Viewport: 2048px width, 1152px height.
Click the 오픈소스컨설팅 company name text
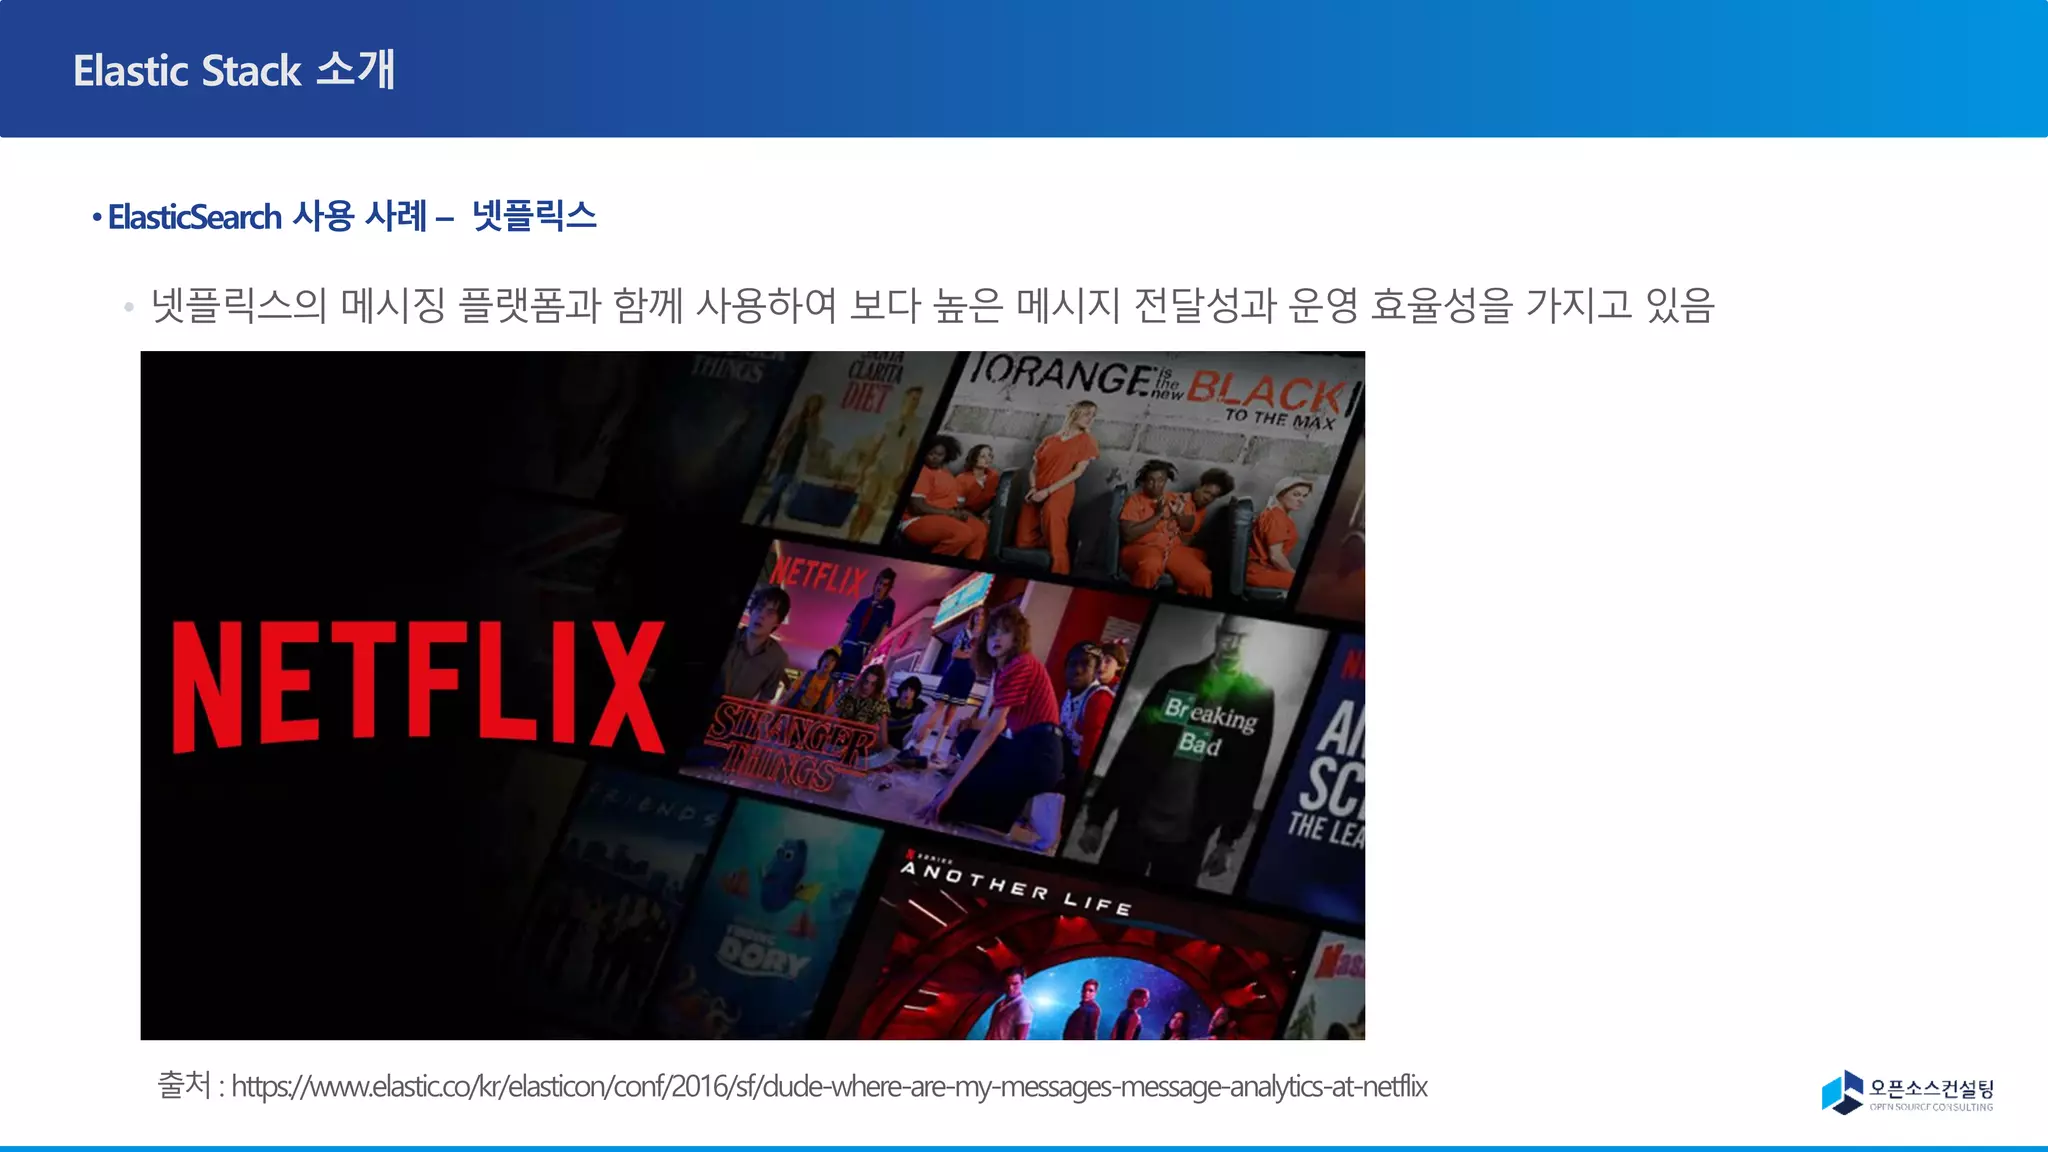click(x=1931, y=1088)
